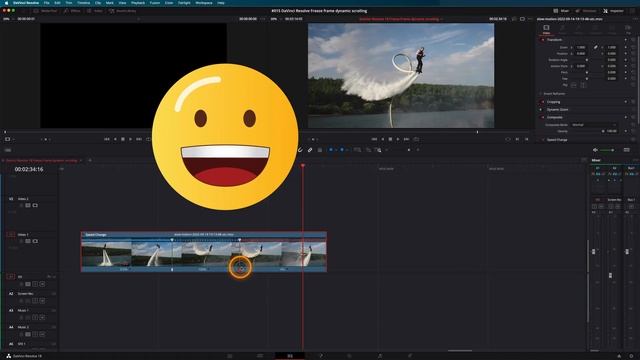Open the Trim menu
Image resolution: width=640 pixels, height=360 pixels.
(x=69, y=3)
